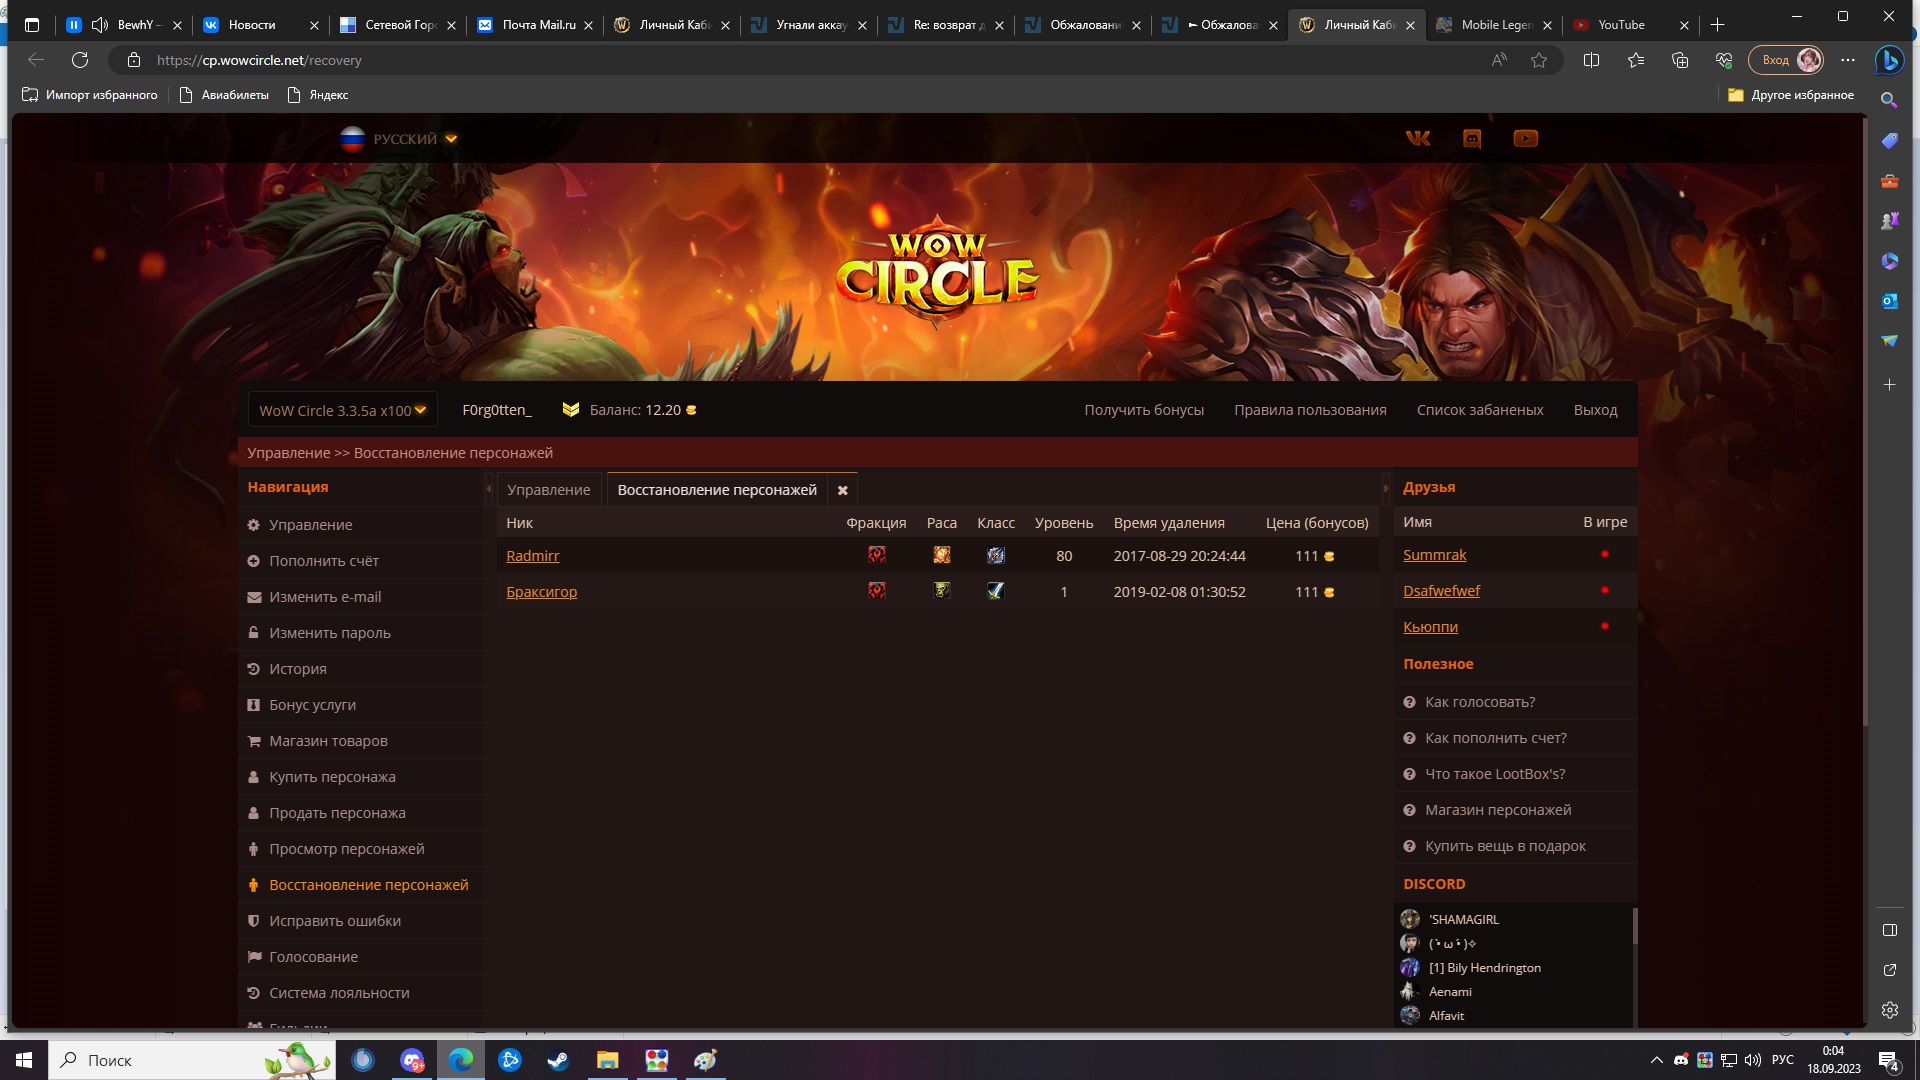Open the WoW Circle 3.3.5a x100 realm selector
The width and height of the screenshot is (1920, 1080).
point(342,410)
